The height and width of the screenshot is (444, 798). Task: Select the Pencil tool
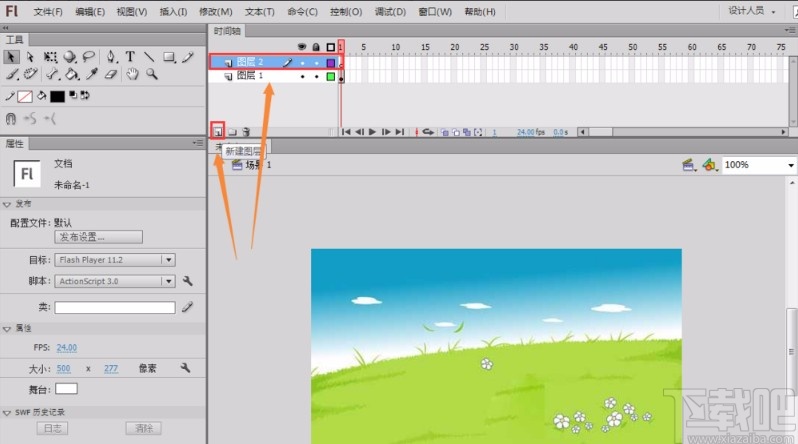(x=188, y=57)
